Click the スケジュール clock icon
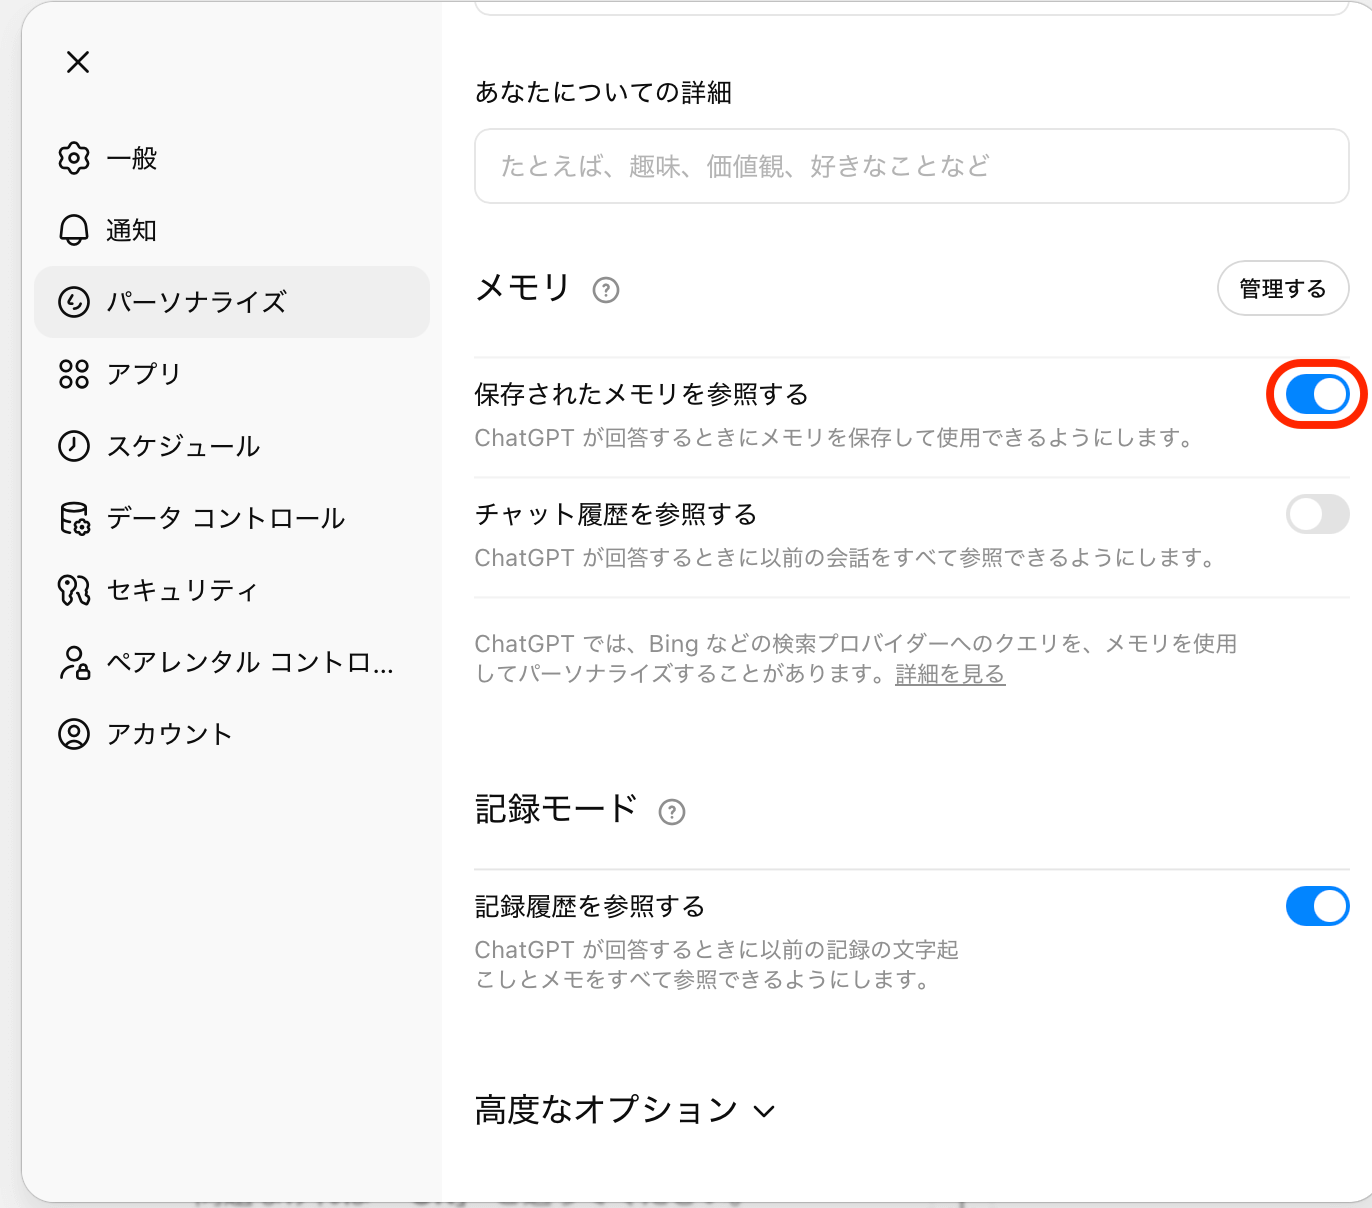This screenshot has width=1372, height=1208. pyautogui.click(x=74, y=446)
